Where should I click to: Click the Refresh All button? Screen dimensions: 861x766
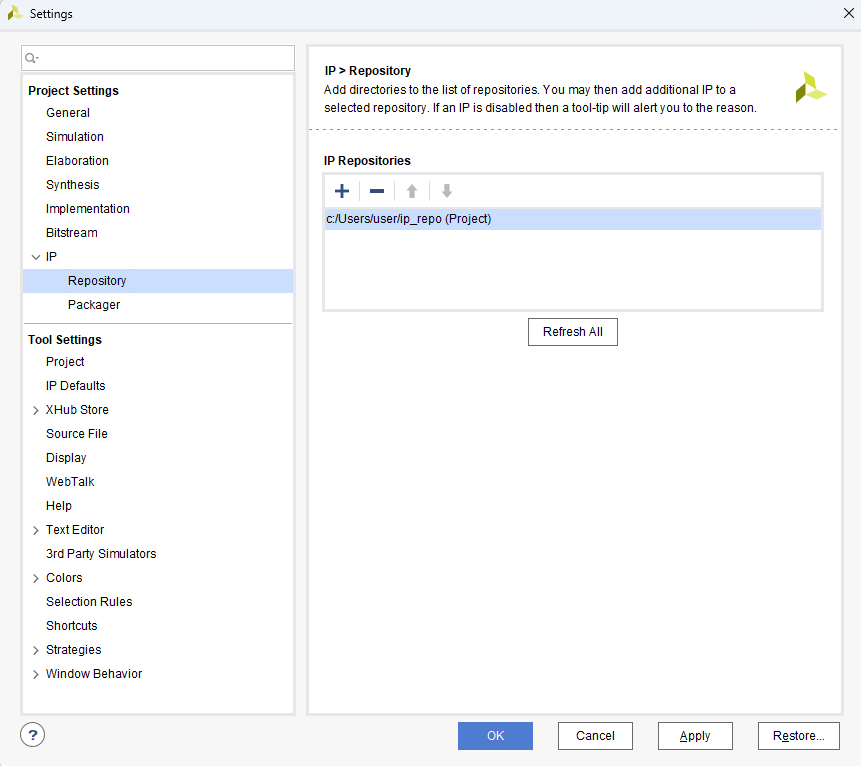point(573,332)
